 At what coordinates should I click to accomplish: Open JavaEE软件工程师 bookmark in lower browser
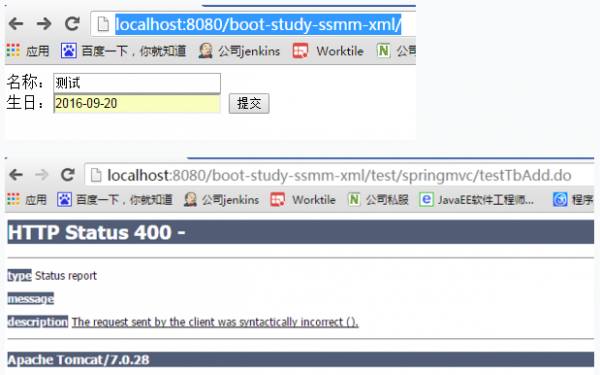pyautogui.click(x=476, y=200)
